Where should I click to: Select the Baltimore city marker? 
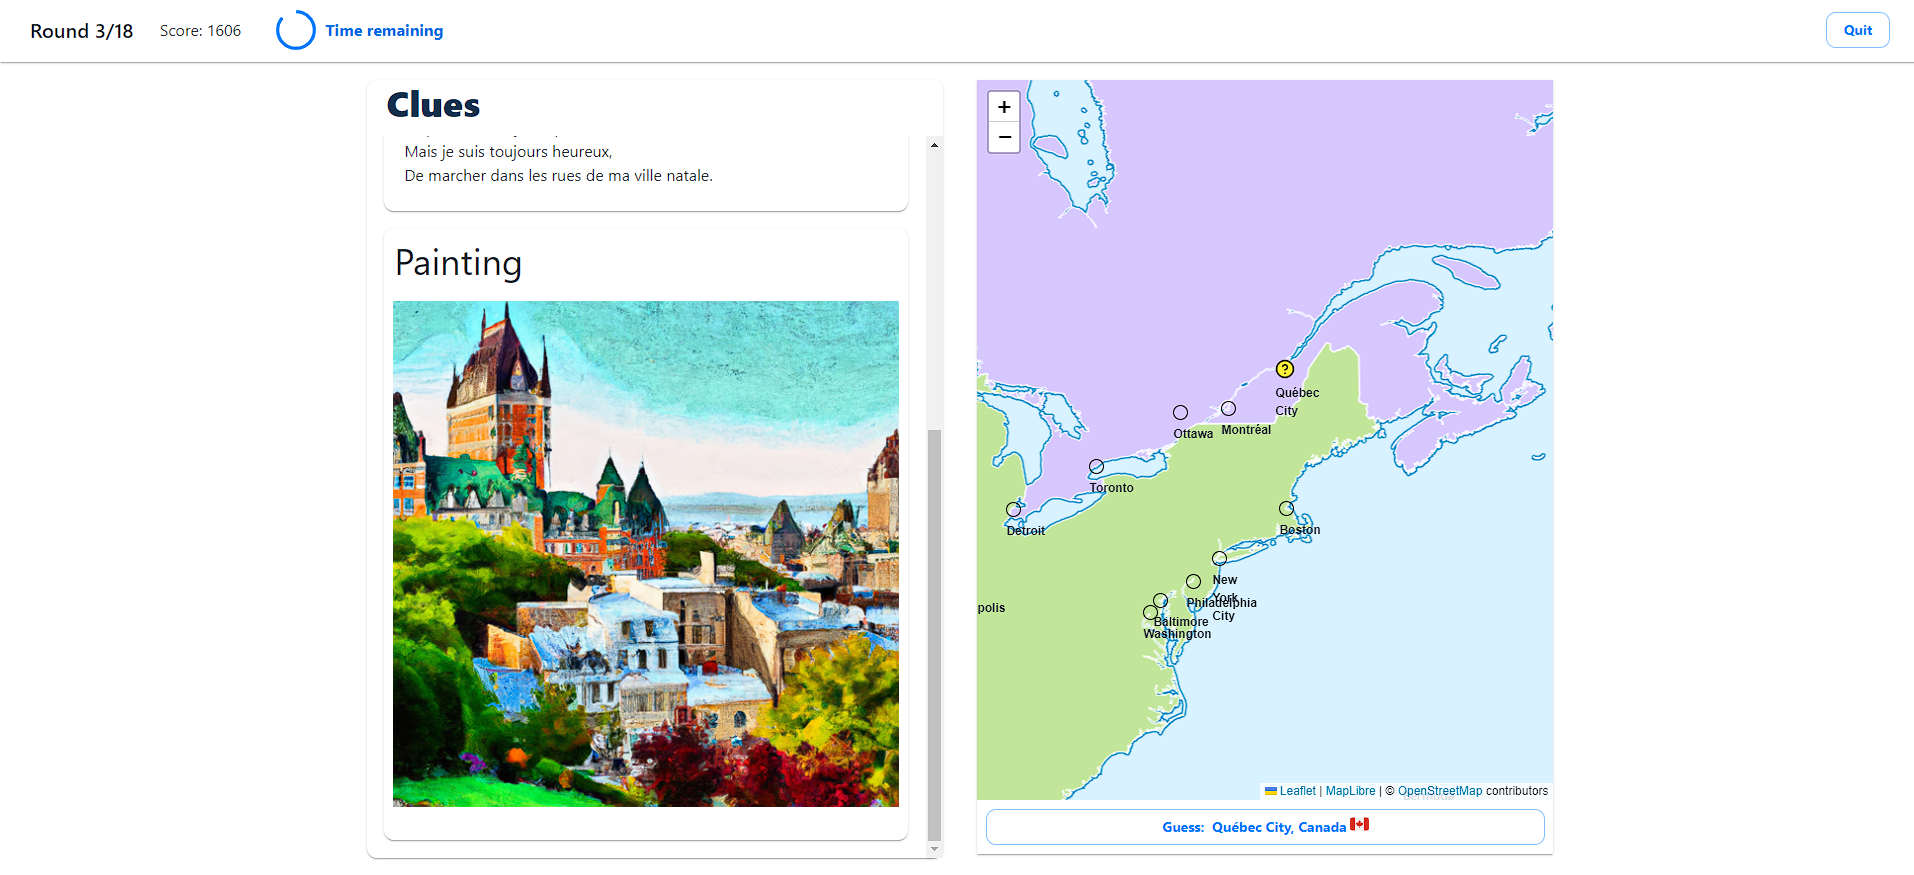(1160, 600)
